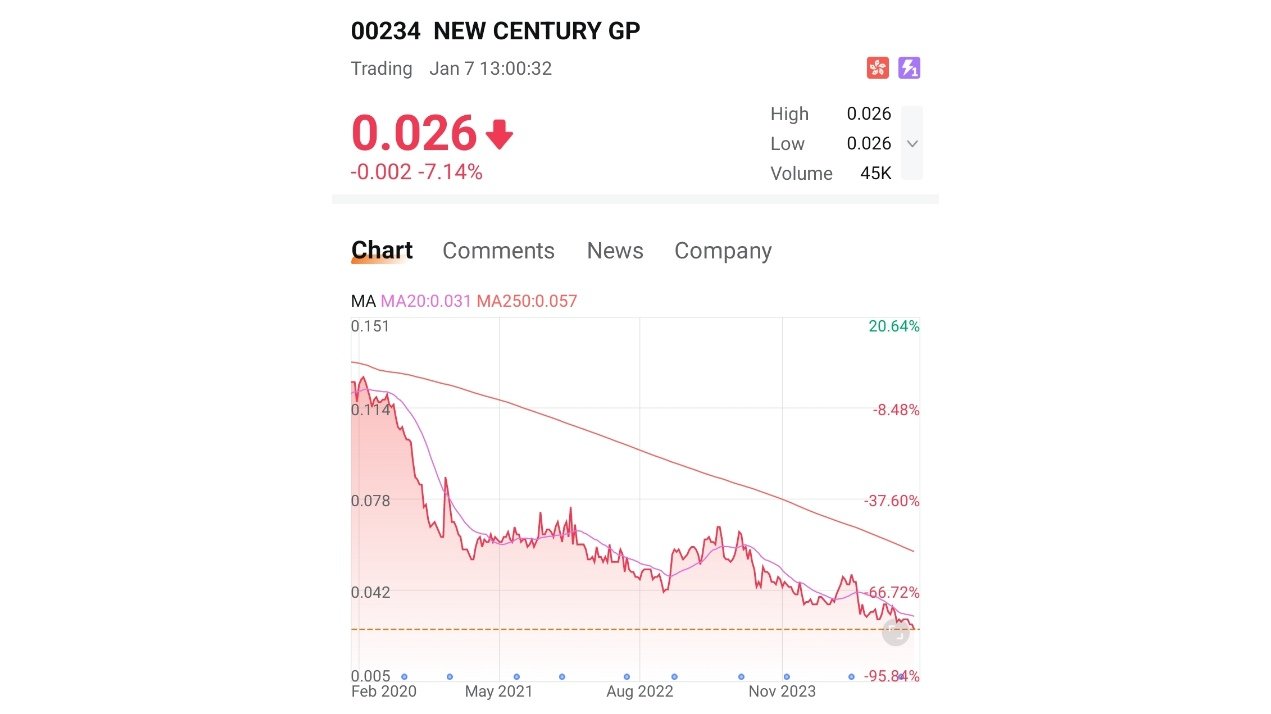Expand High/Low/Volume details chevron

(x=912, y=143)
